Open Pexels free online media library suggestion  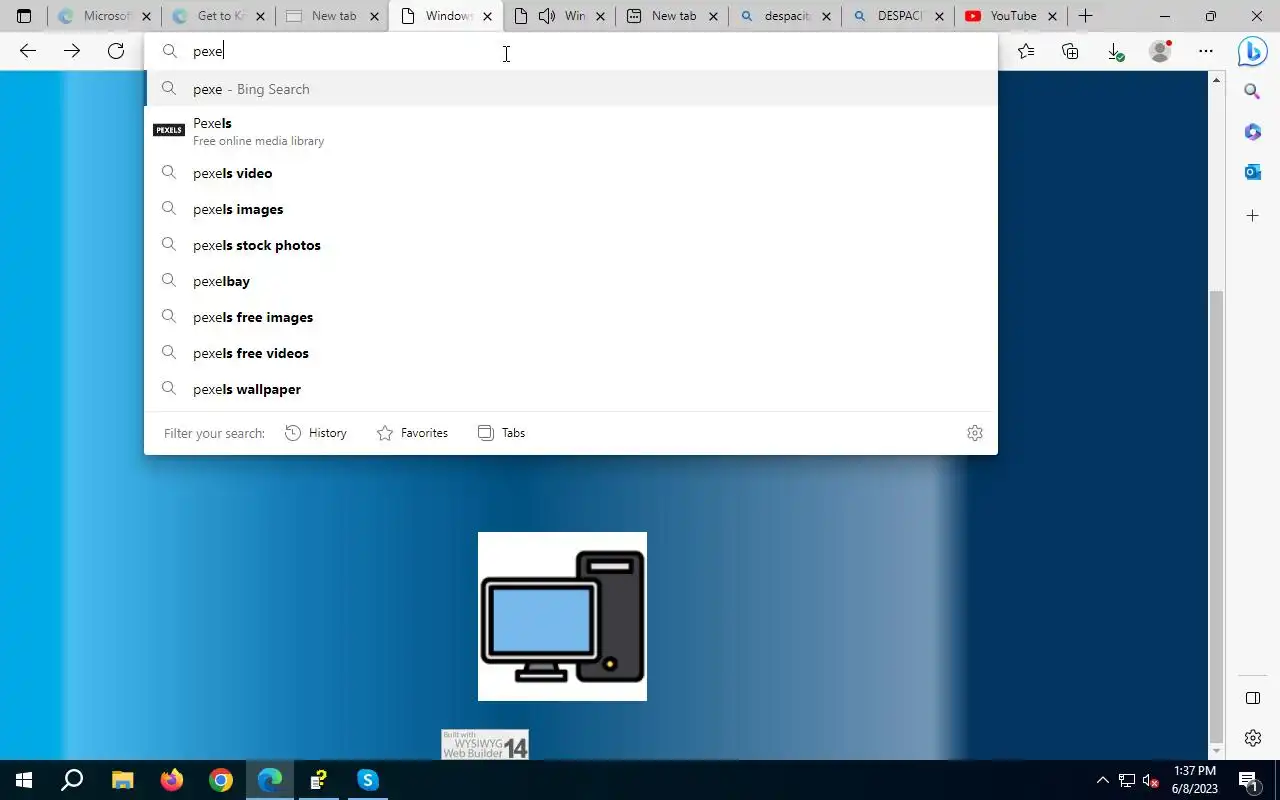click(x=571, y=131)
